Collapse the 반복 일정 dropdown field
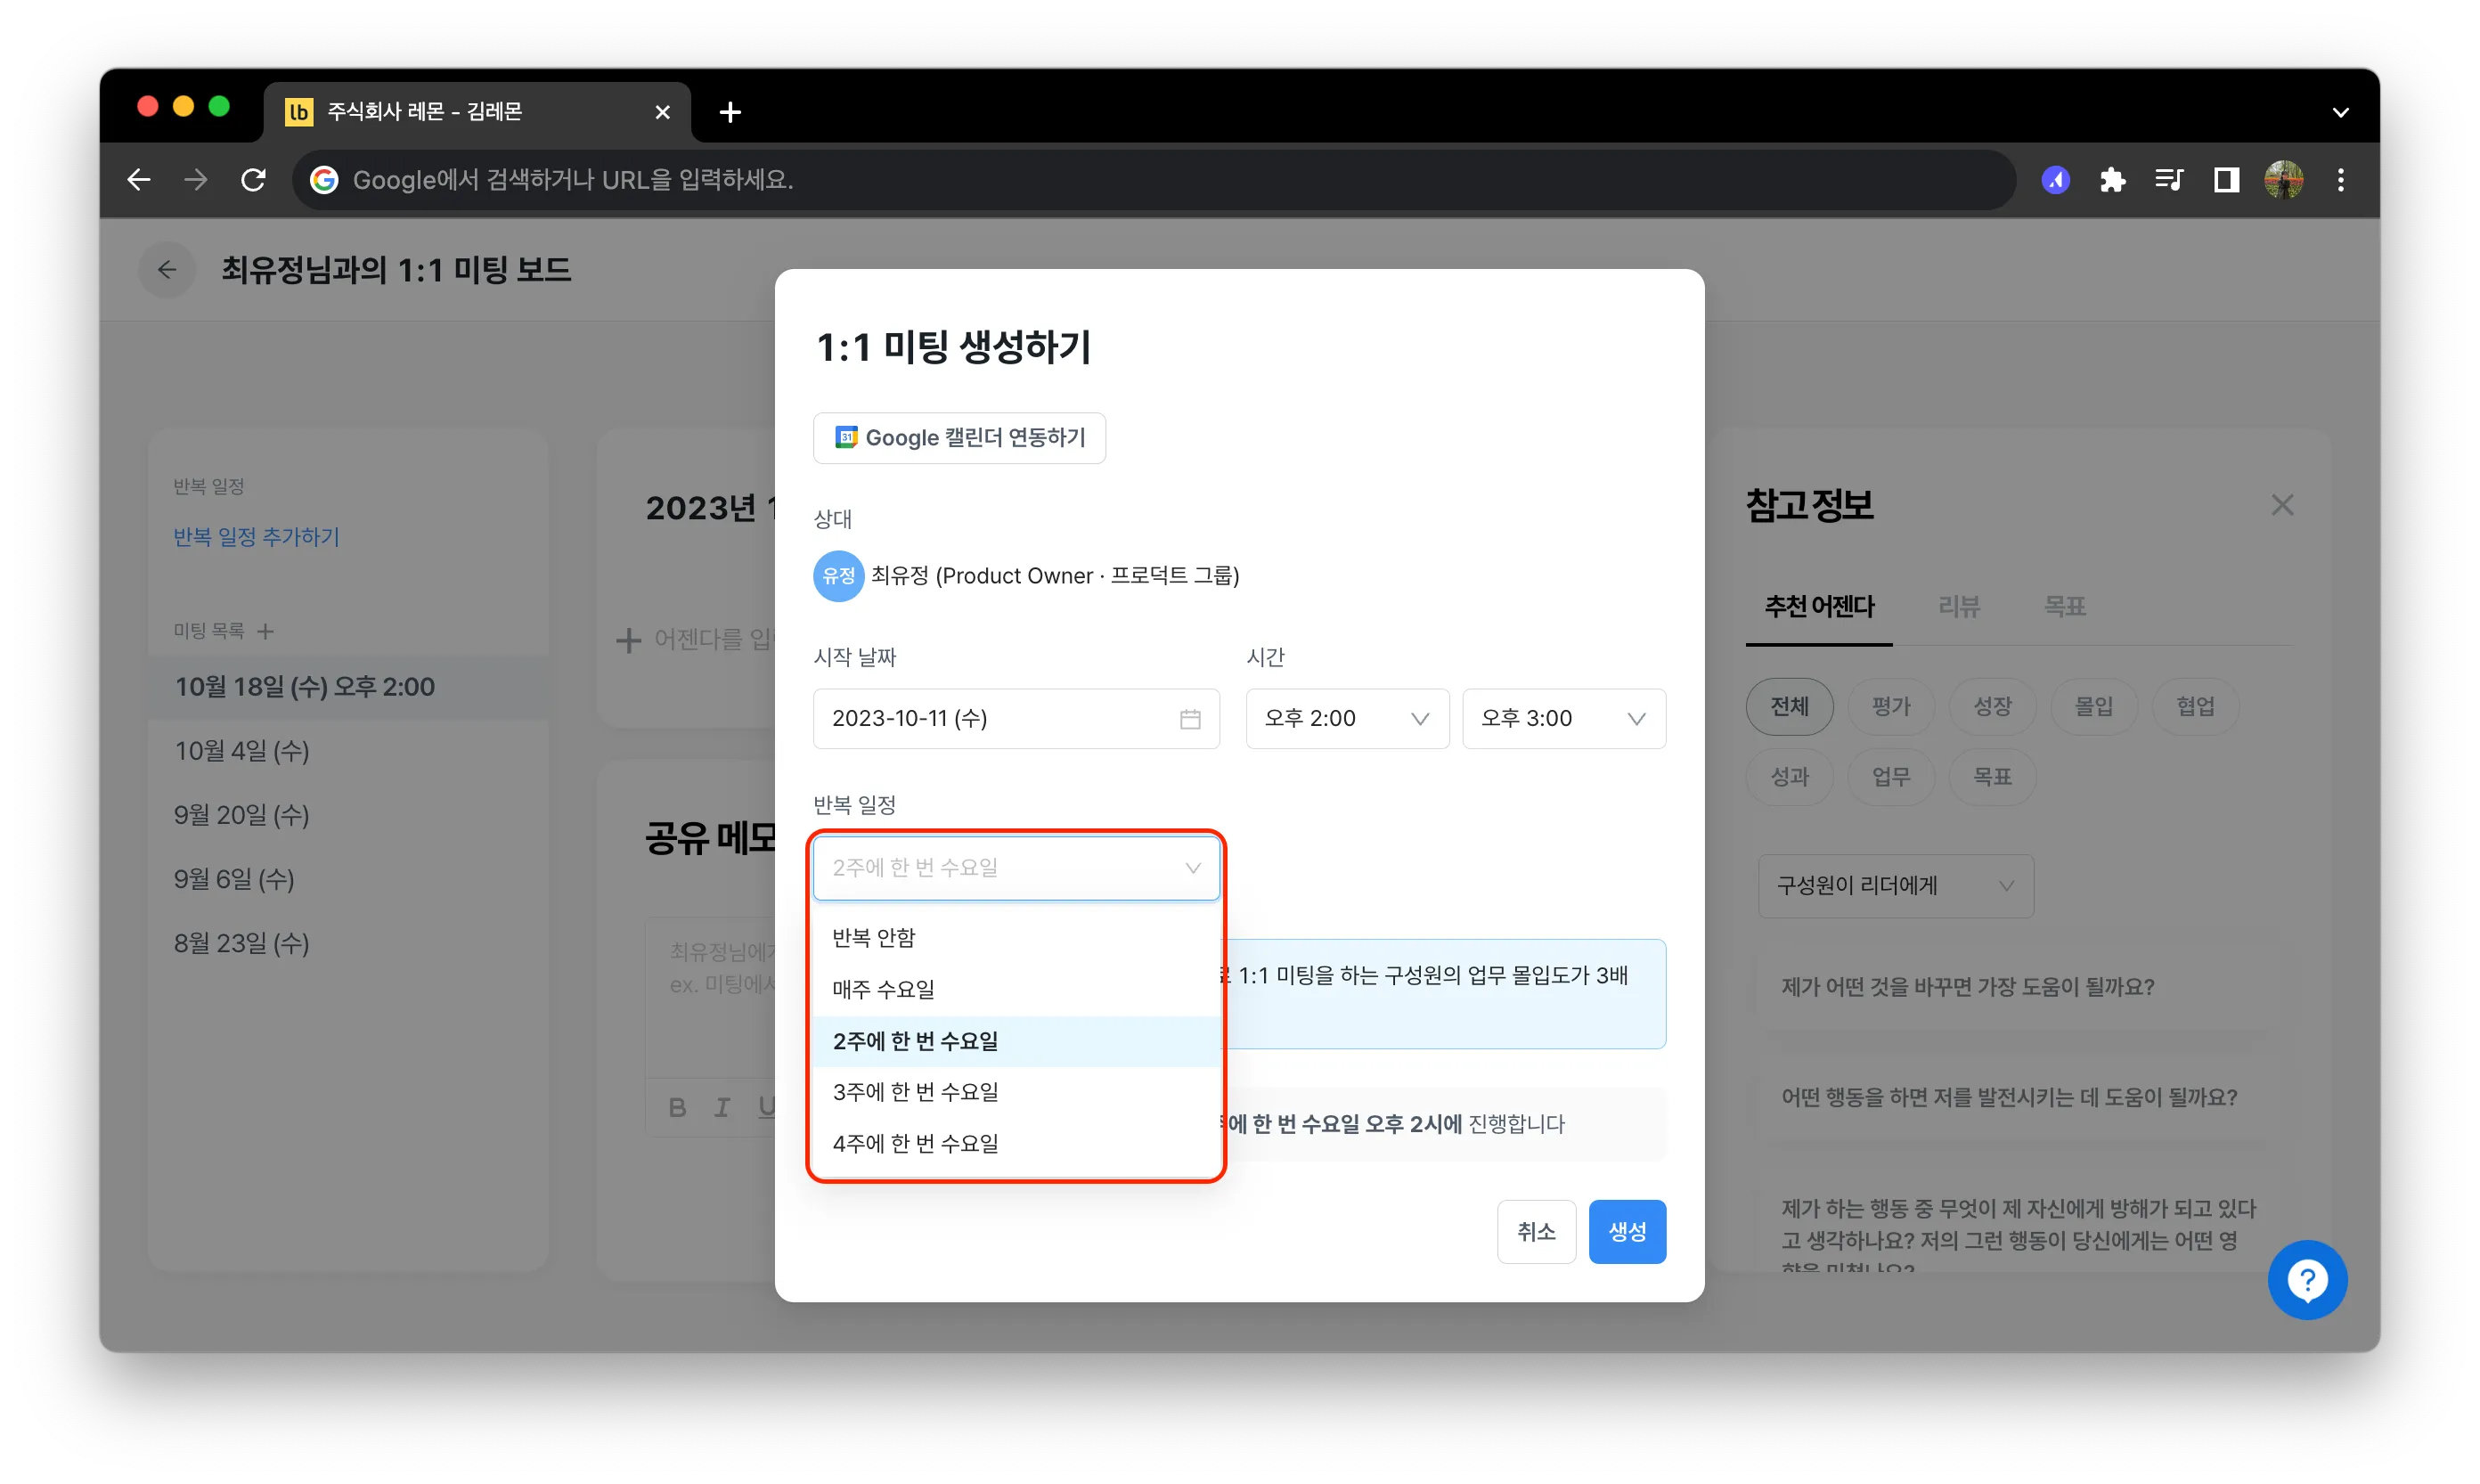2480x1484 pixels. 1016,868
